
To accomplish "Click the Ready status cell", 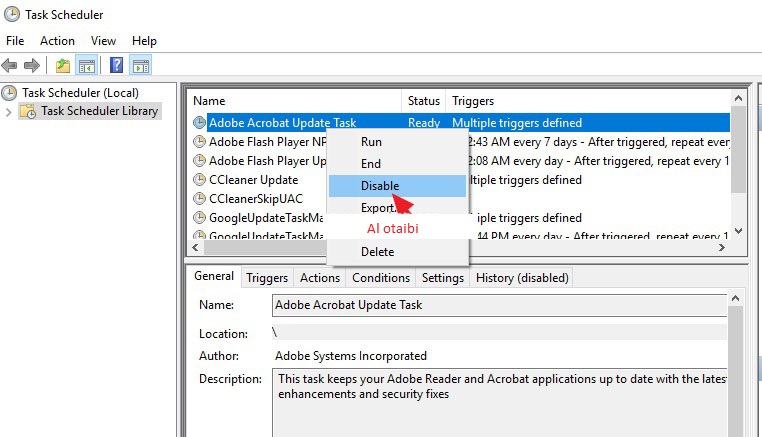I will (424, 122).
